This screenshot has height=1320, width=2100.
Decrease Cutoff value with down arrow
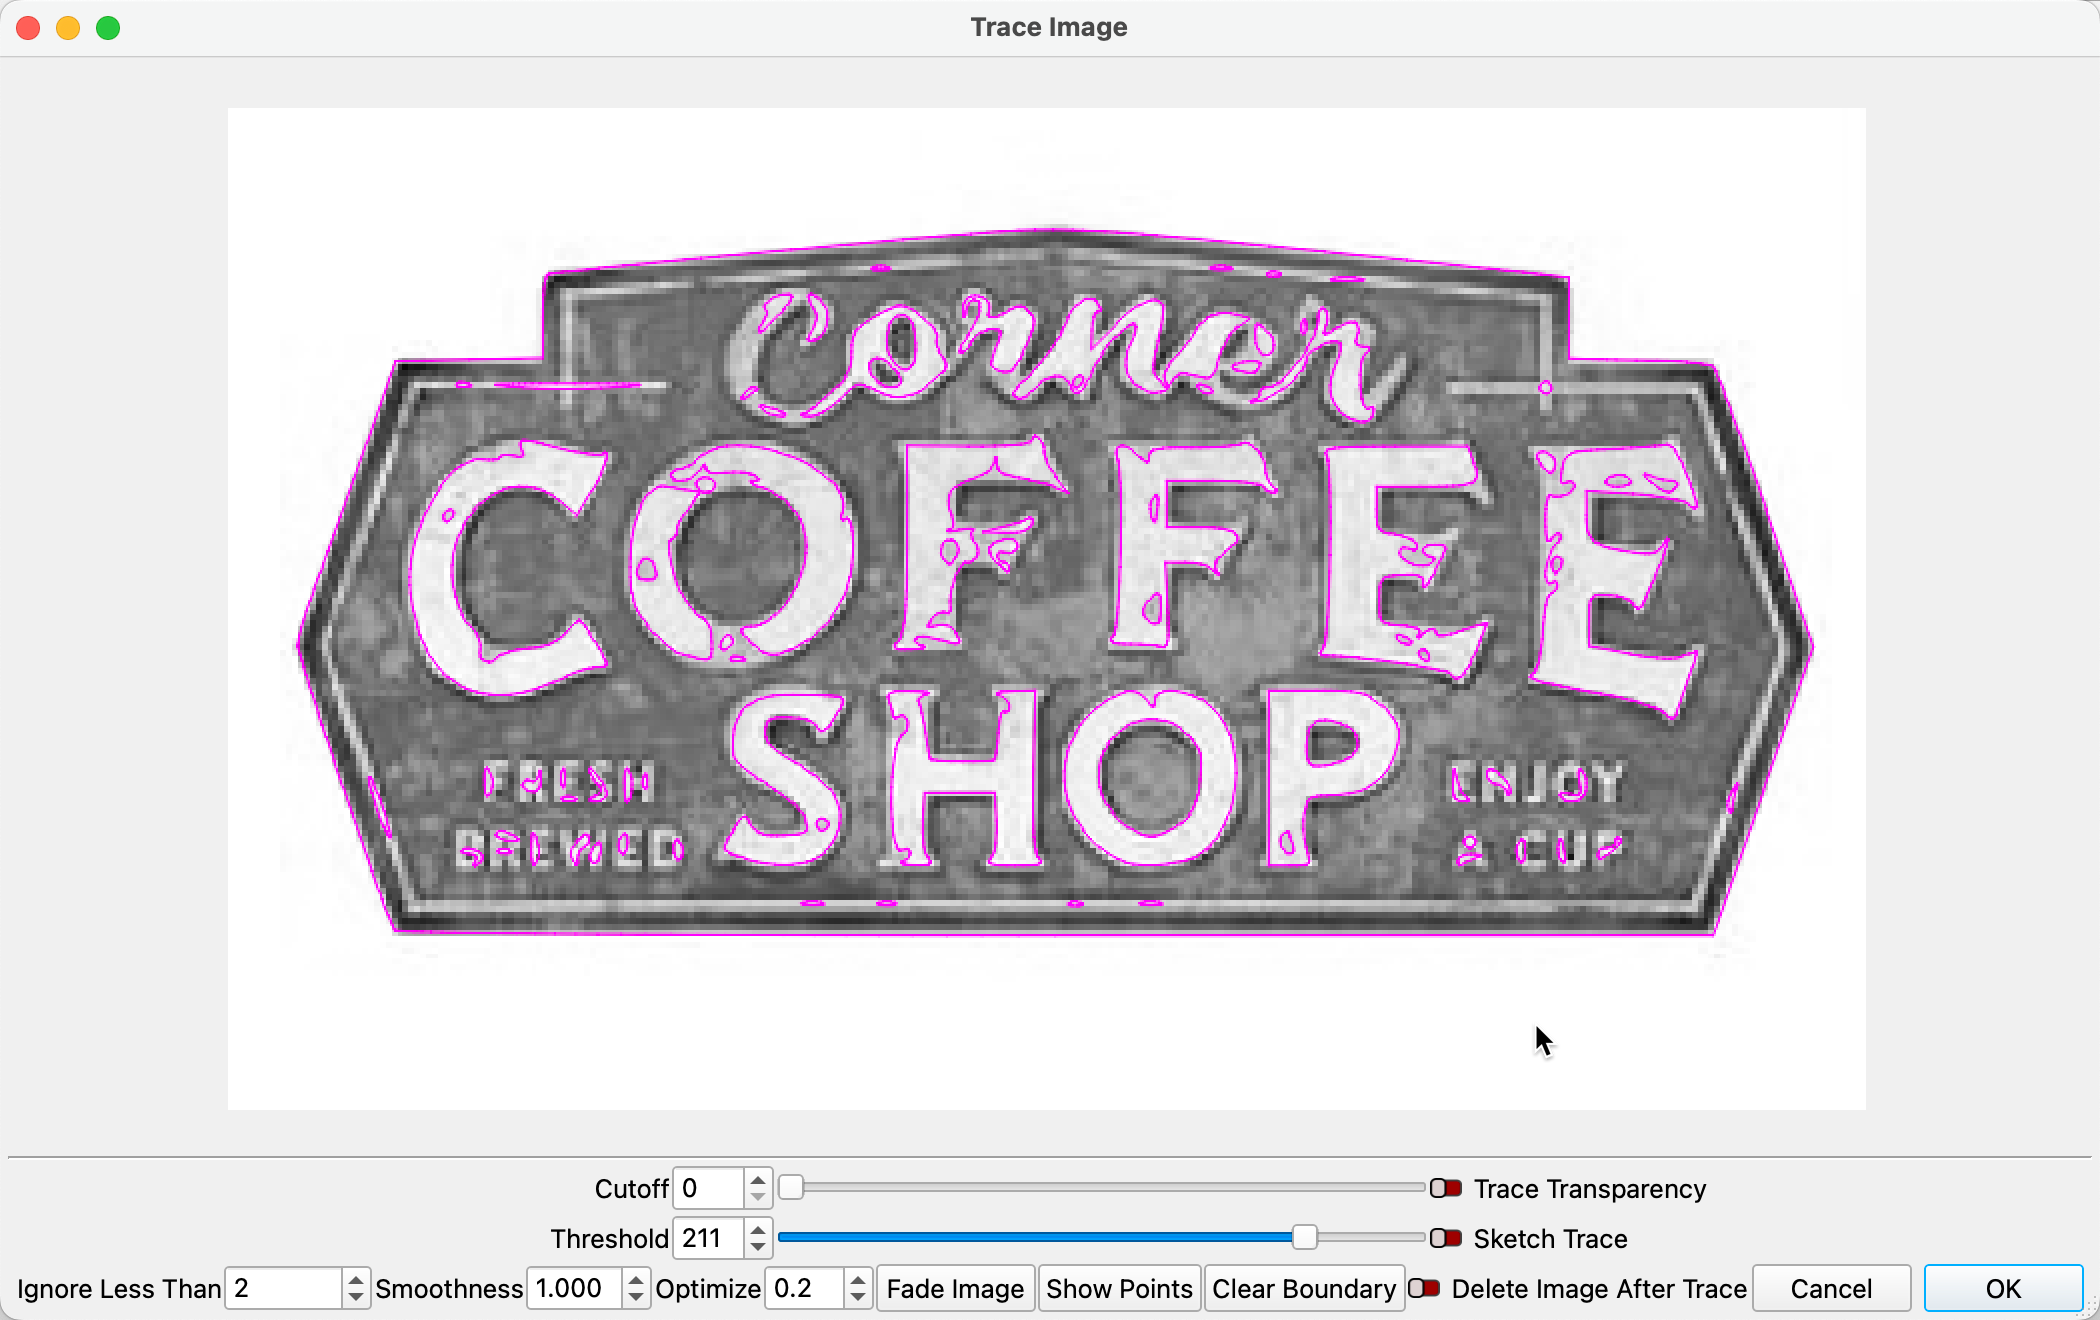point(757,1197)
